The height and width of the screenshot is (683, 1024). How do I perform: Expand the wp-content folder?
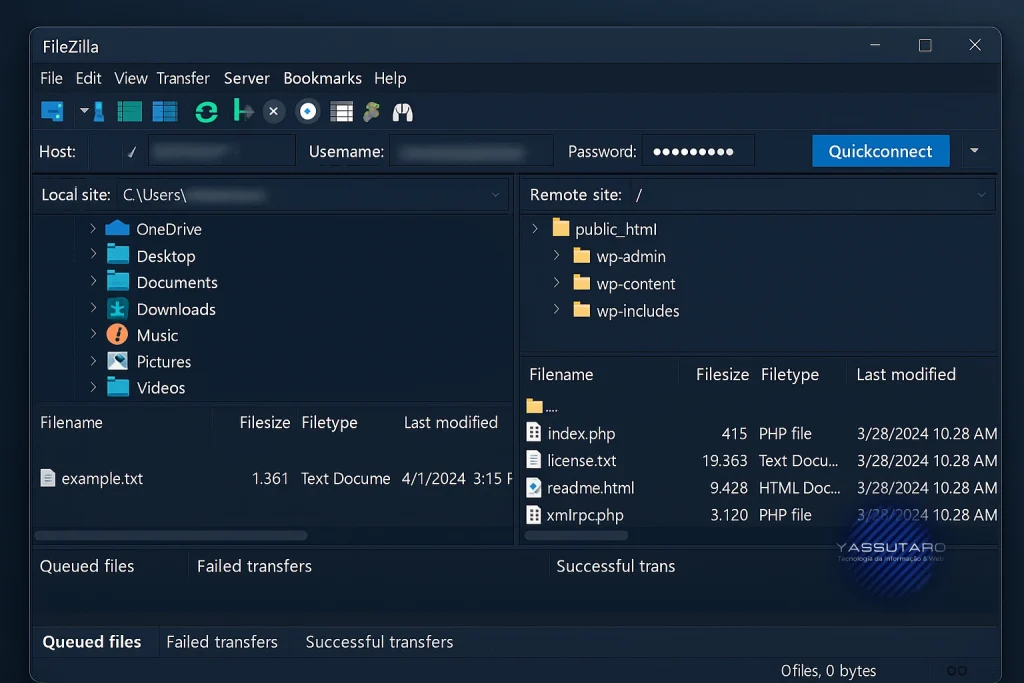[x=557, y=283]
